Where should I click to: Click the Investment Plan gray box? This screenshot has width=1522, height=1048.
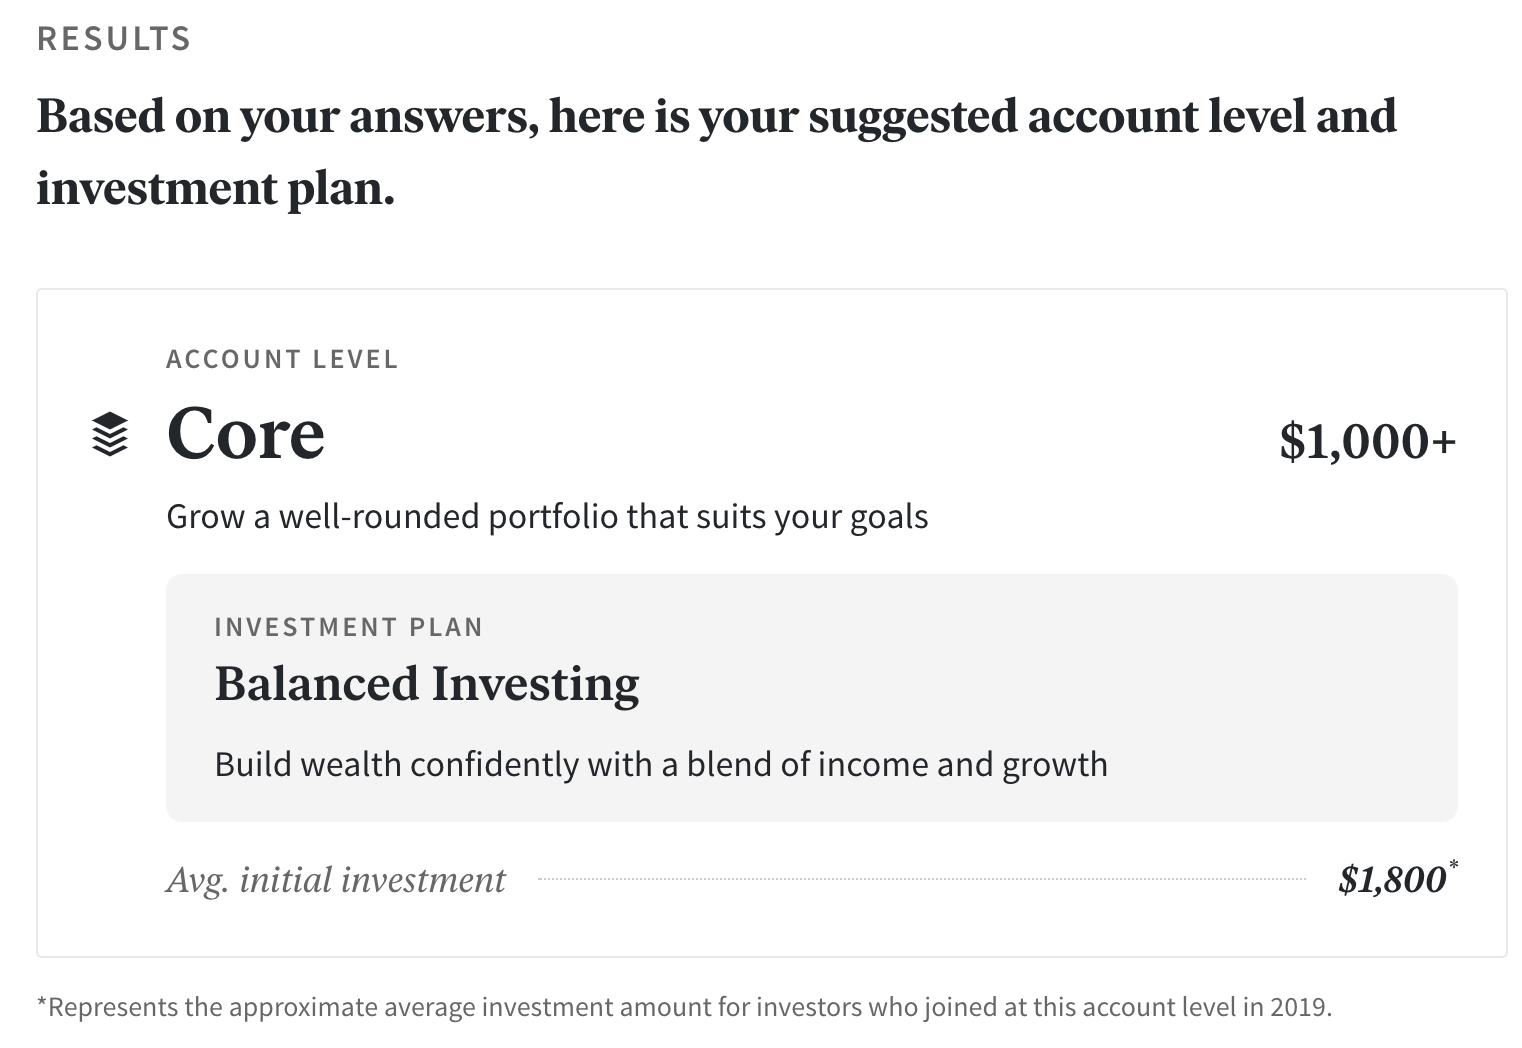(x=811, y=697)
